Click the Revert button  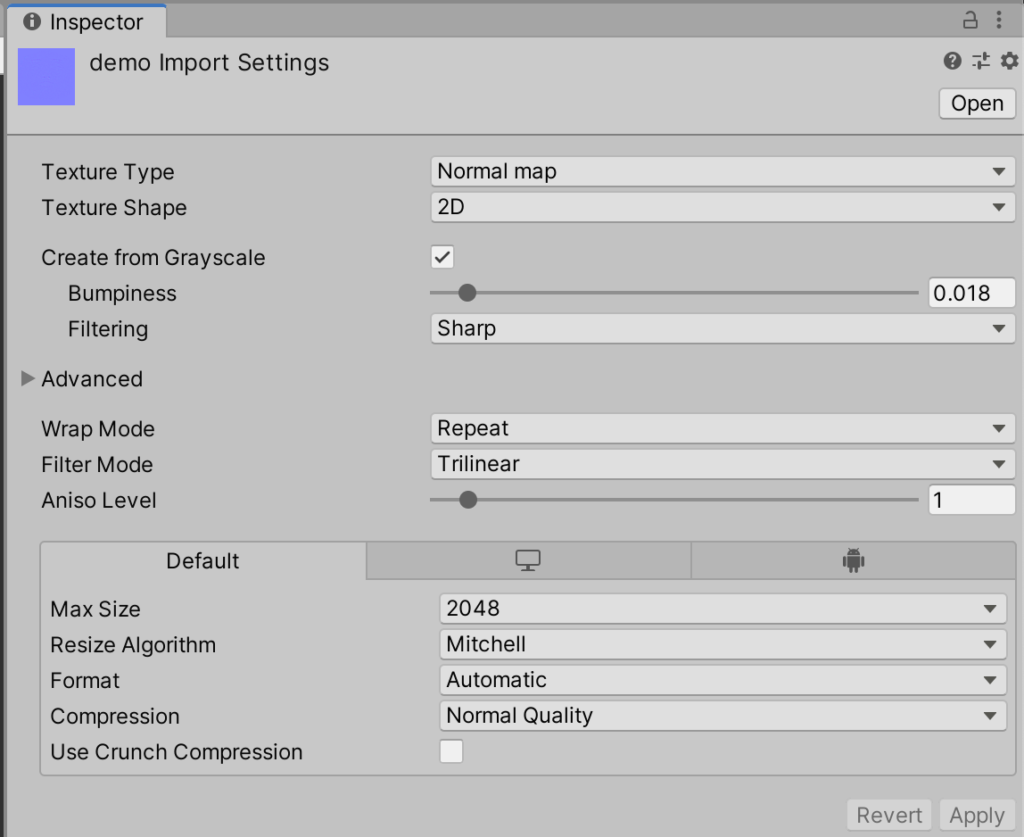click(889, 815)
